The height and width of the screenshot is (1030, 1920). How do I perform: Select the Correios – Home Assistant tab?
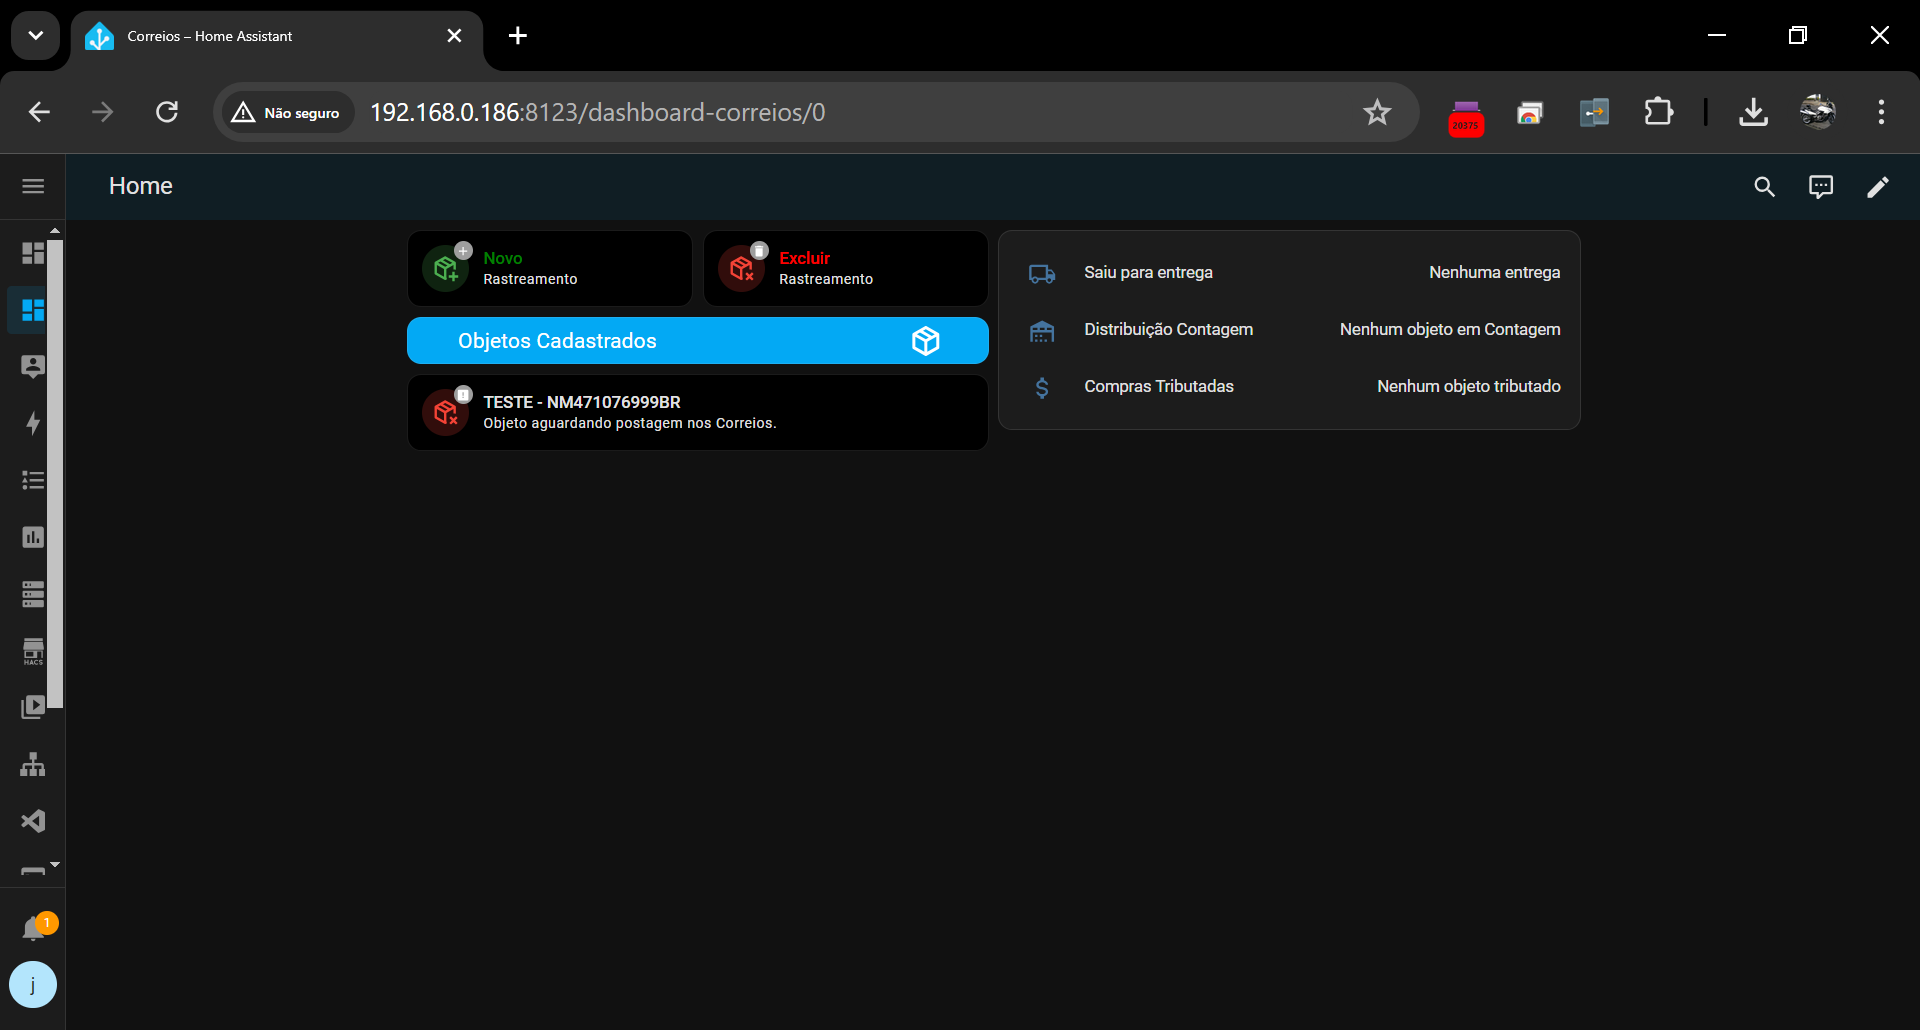(276, 36)
